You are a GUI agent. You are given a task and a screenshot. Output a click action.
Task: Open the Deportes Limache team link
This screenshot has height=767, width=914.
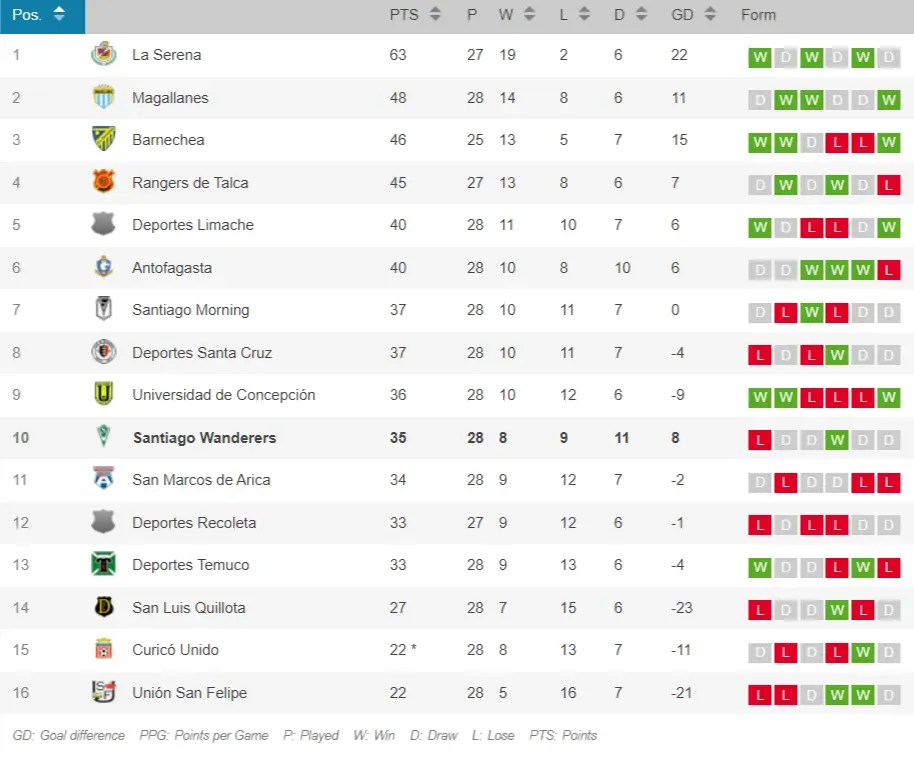pyautogui.click(x=192, y=225)
